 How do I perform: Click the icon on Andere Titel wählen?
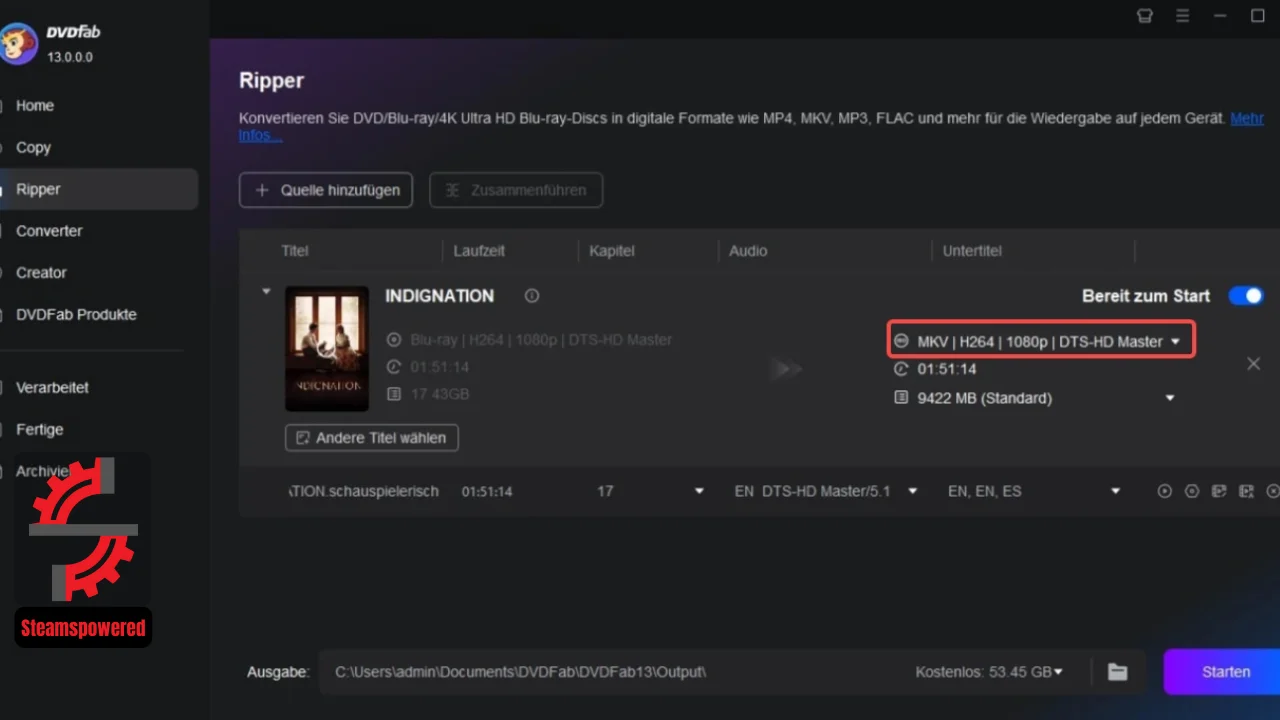302,438
